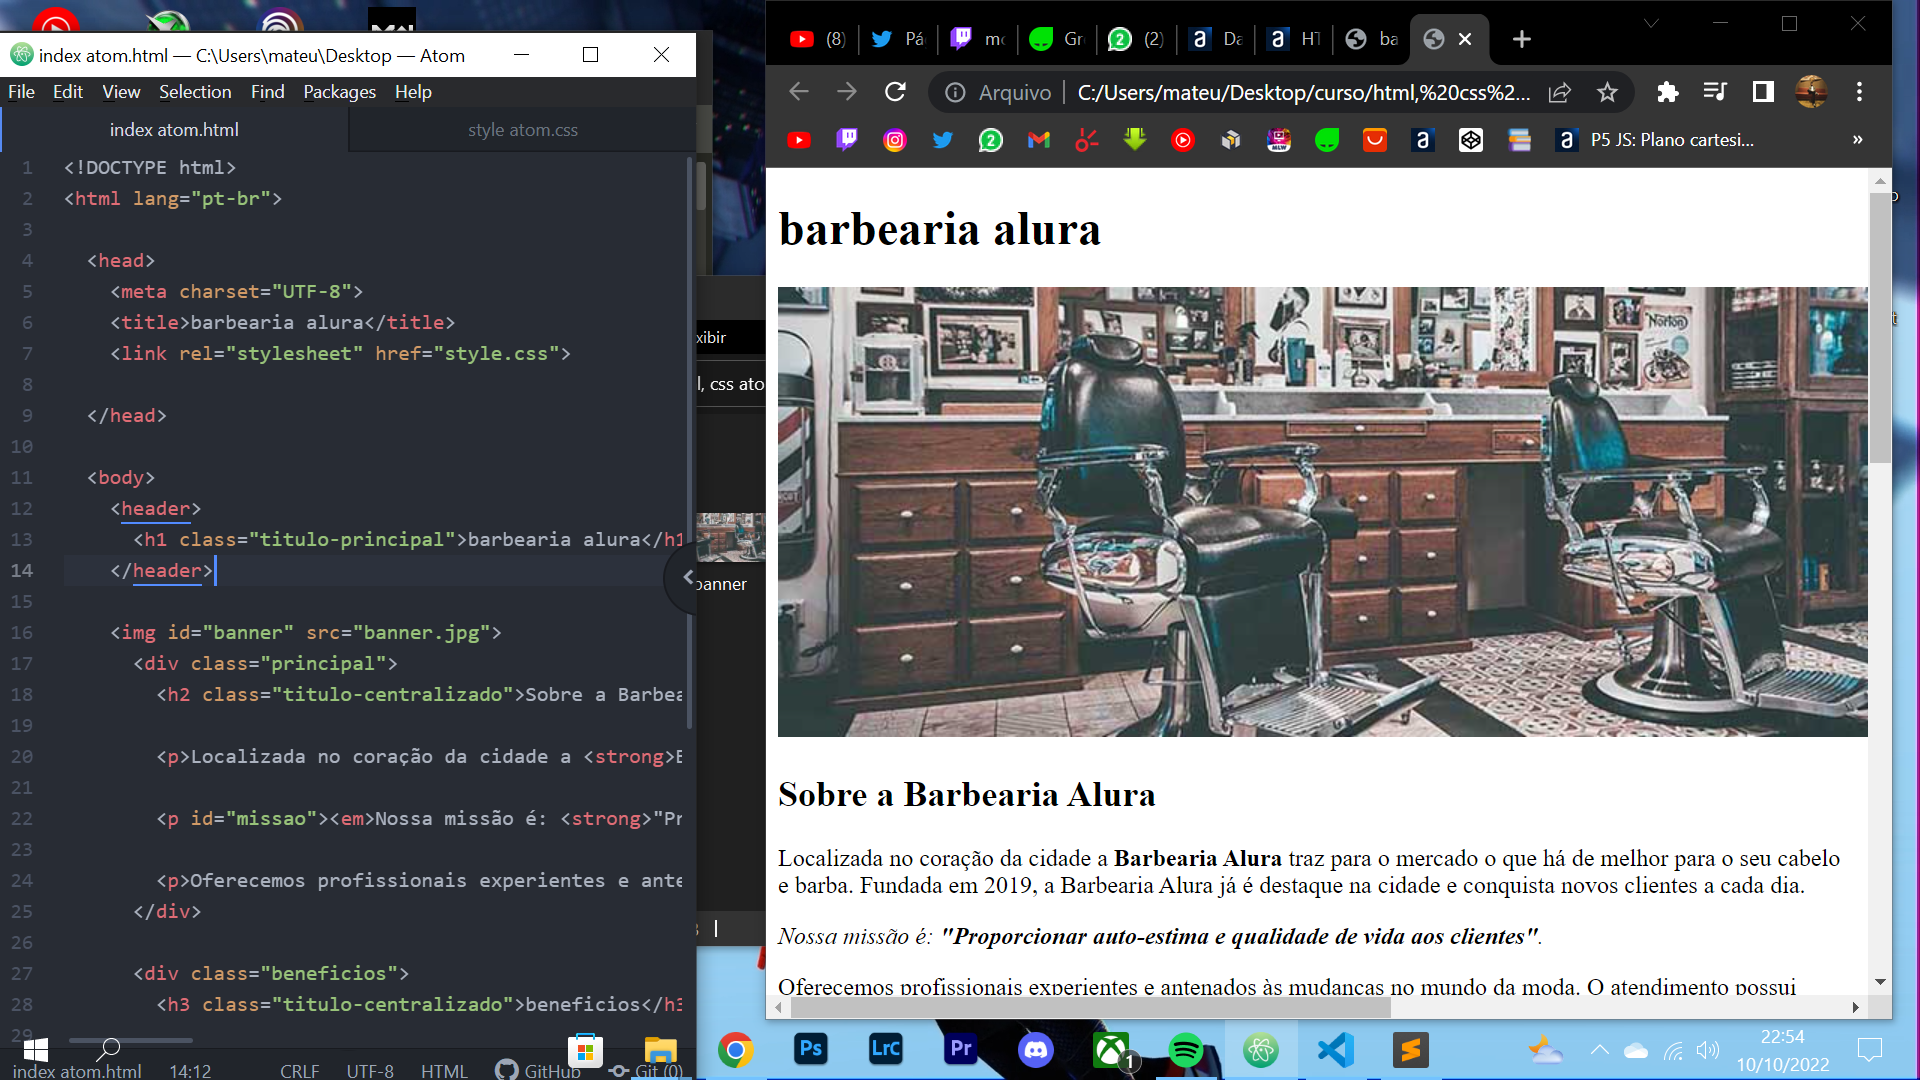Open Discord from the taskbar
Viewport: 1920px width, 1080px height.
coord(1036,1049)
